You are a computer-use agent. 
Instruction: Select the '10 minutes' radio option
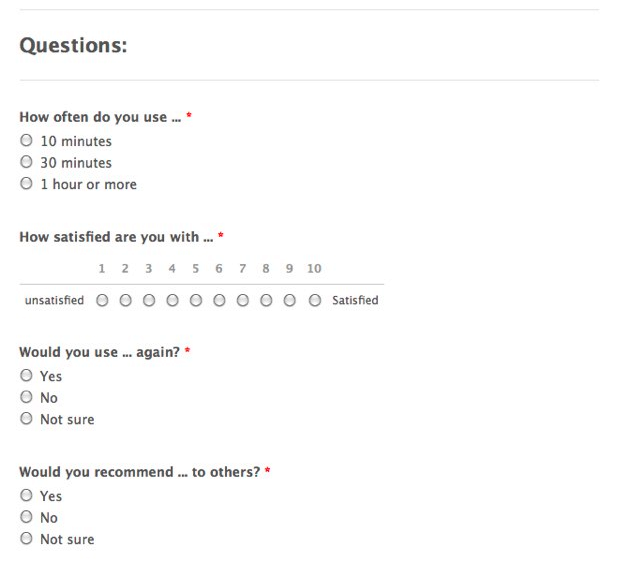tap(26, 141)
